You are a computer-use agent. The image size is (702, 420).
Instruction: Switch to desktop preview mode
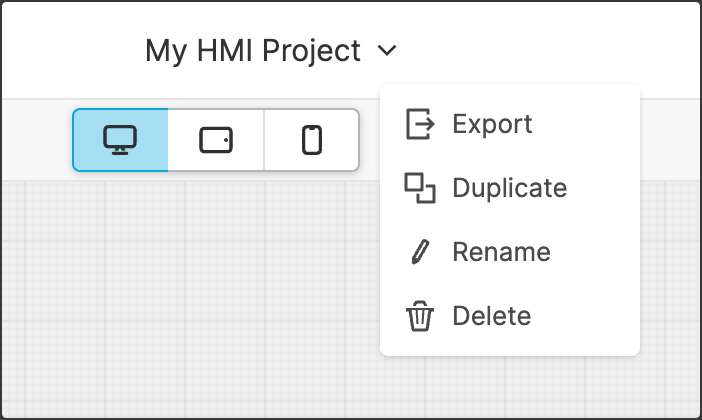120,140
